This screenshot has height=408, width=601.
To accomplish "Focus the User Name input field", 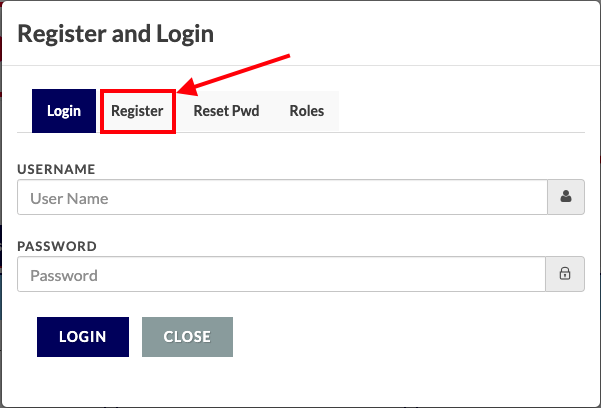I will click(282, 197).
